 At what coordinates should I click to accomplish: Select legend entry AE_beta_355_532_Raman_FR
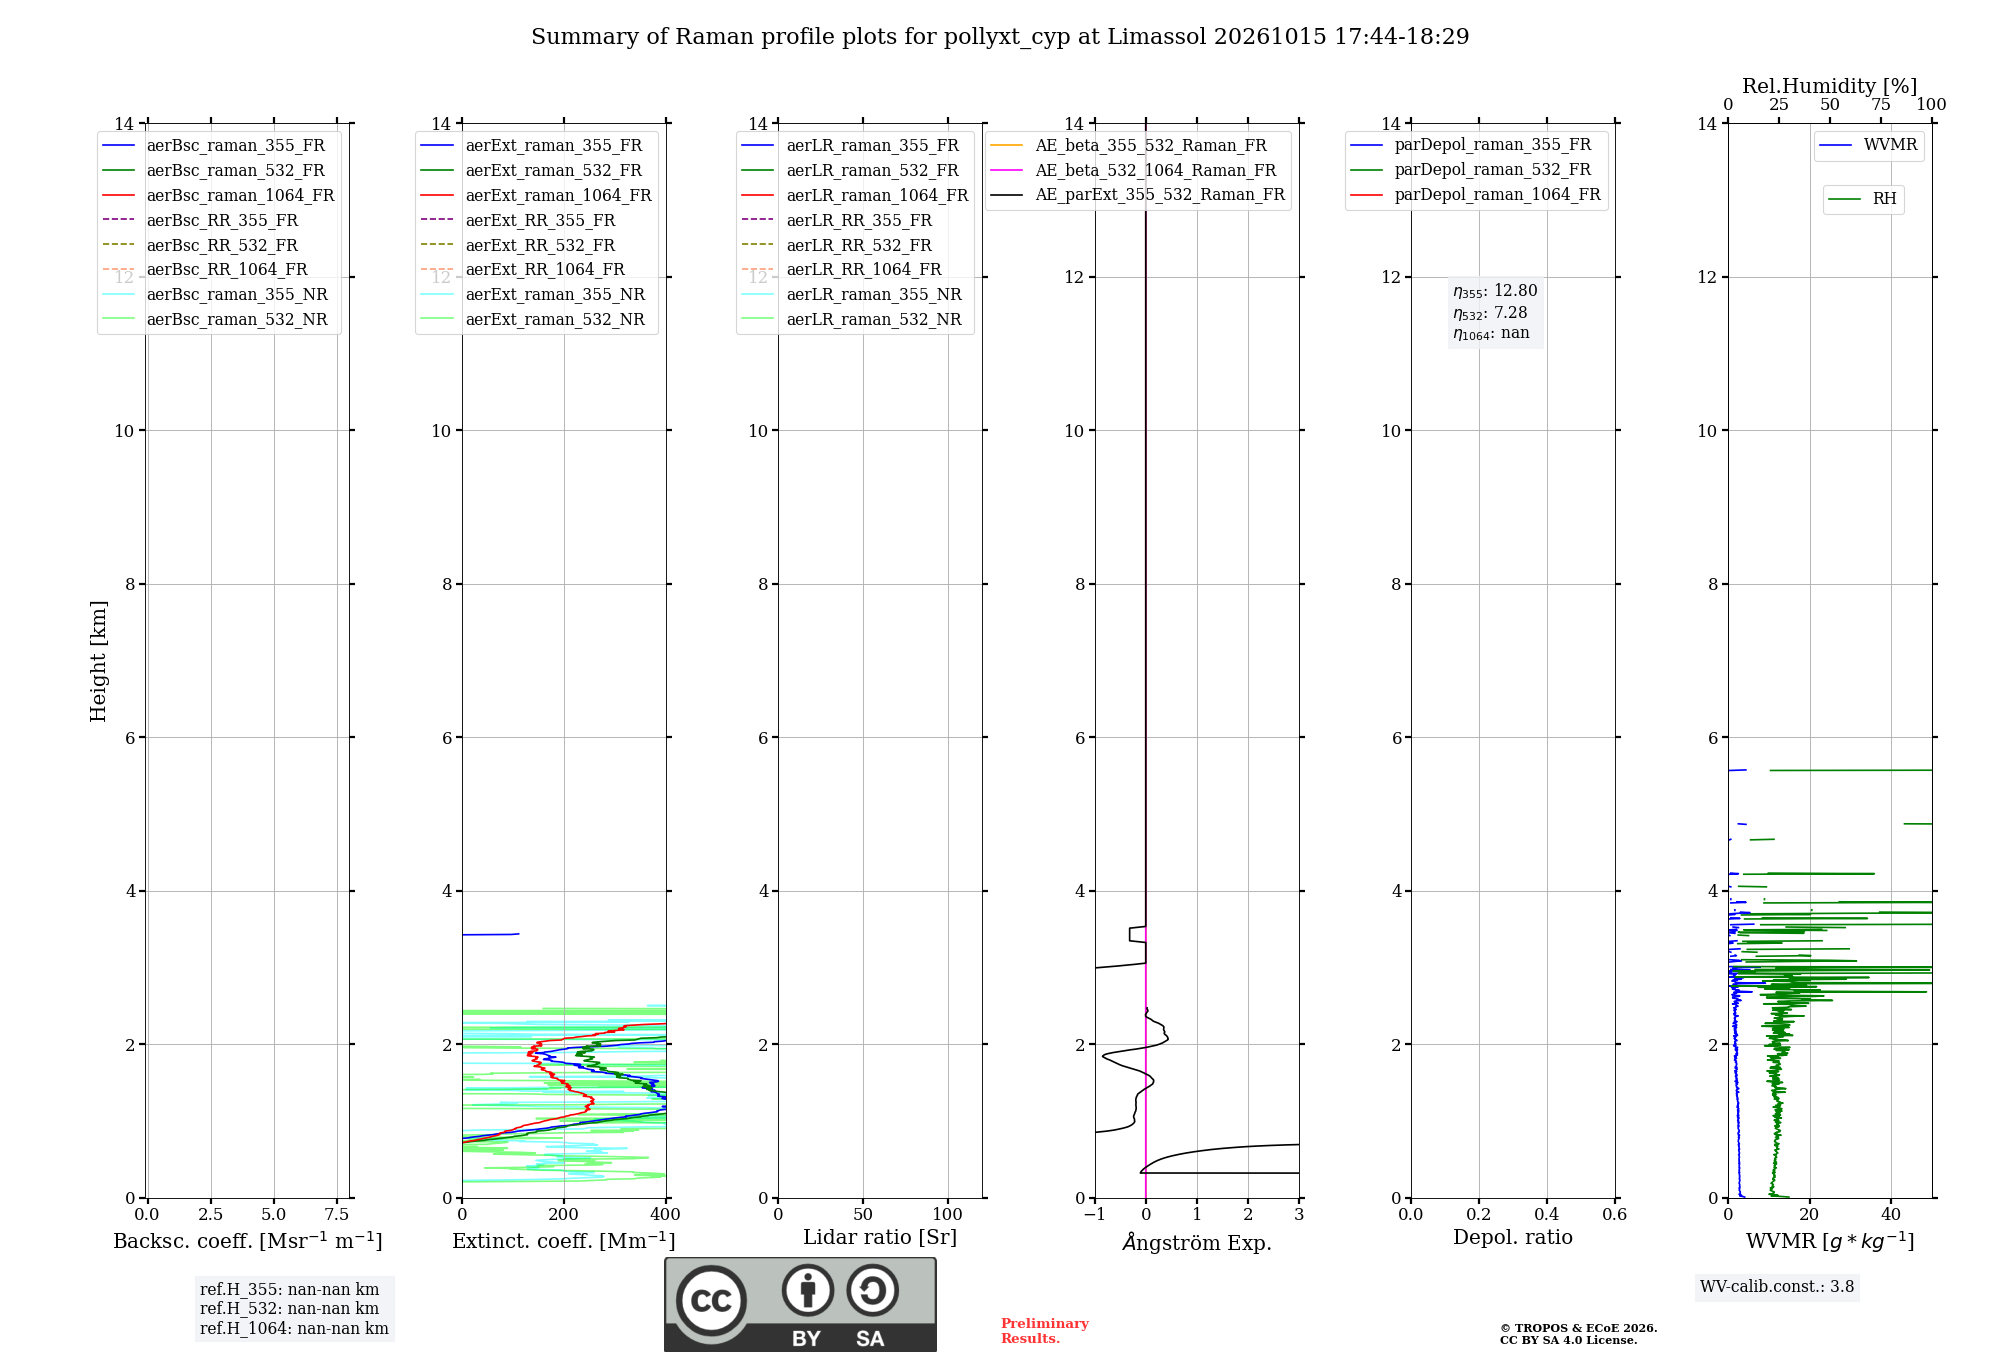pos(1129,146)
